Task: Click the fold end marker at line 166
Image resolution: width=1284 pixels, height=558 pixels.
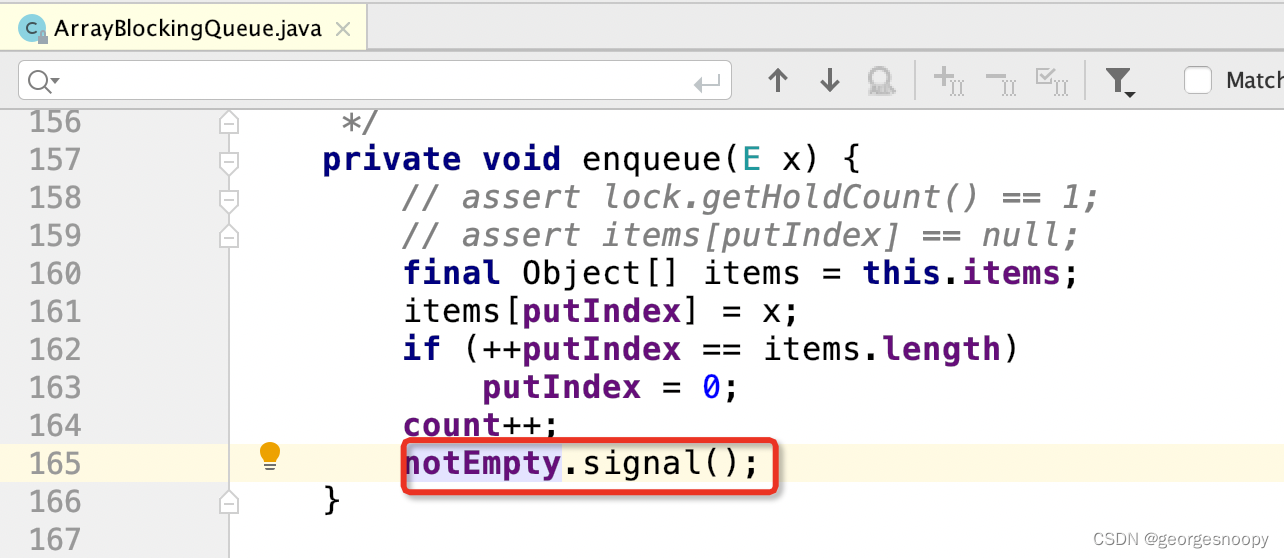Action: tap(229, 501)
